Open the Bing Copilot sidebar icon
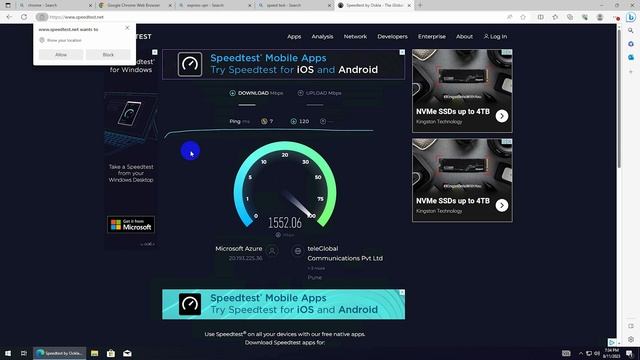The image size is (640, 360). (631, 17)
